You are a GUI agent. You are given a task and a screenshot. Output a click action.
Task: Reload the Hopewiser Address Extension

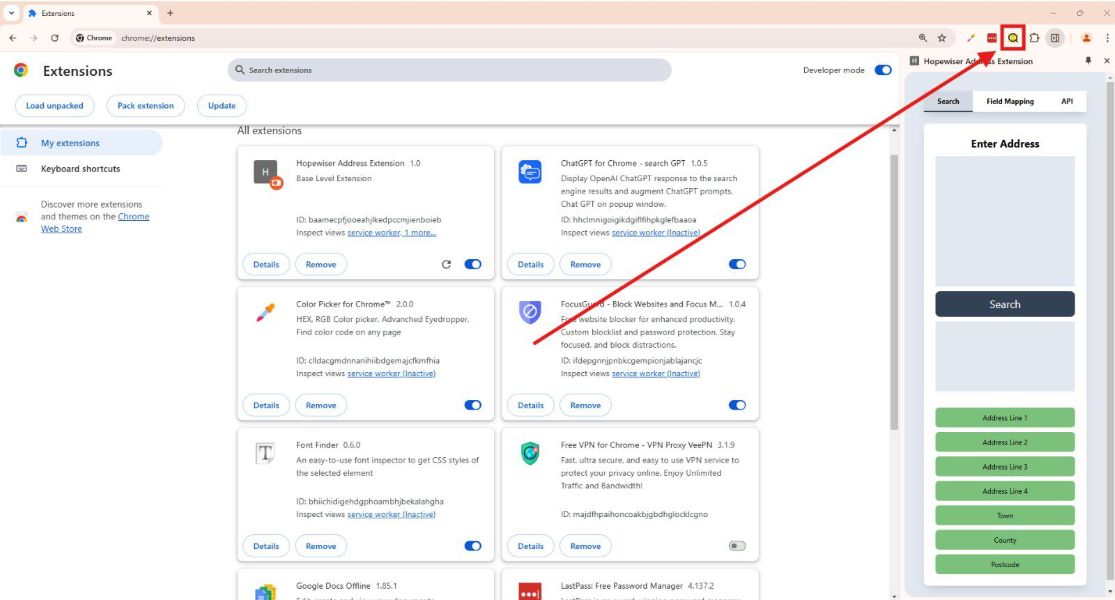tap(446, 265)
